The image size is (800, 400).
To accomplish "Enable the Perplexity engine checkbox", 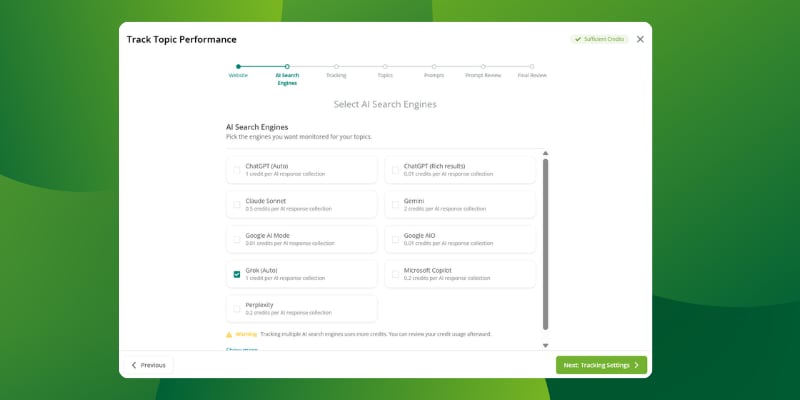I will click(x=237, y=309).
